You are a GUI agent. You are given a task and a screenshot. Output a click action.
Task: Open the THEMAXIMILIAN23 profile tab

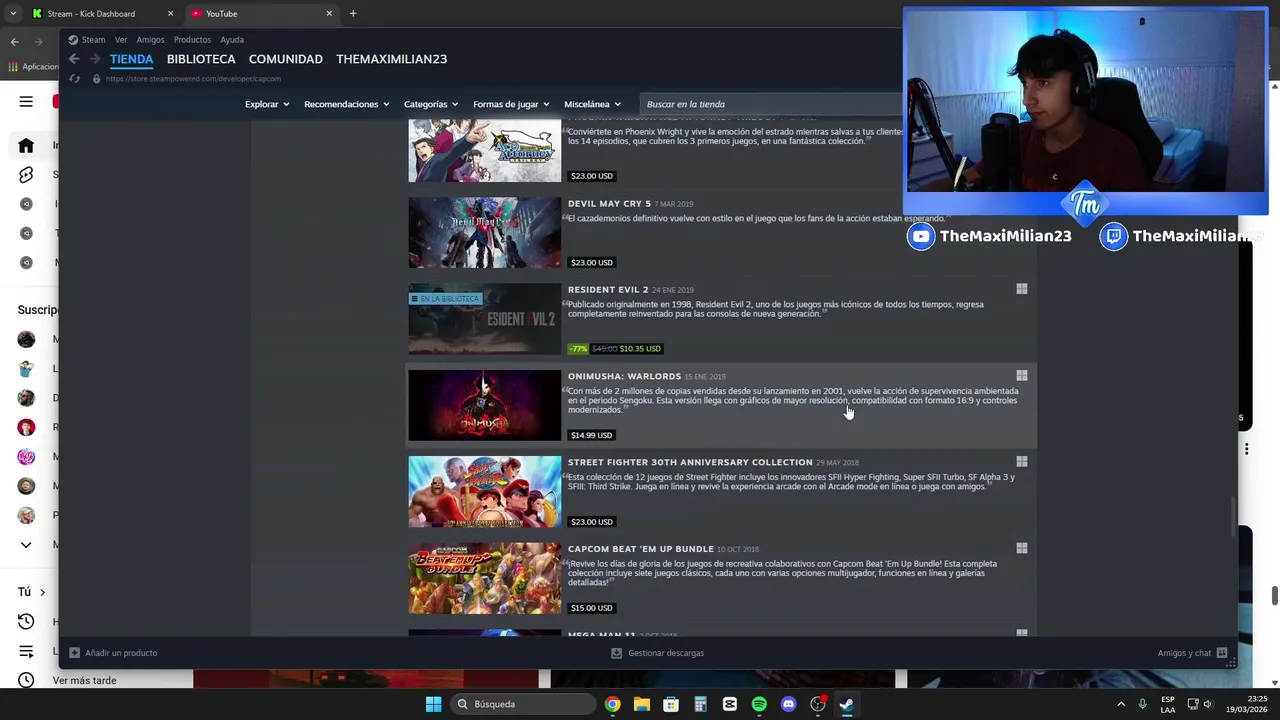tap(392, 59)
